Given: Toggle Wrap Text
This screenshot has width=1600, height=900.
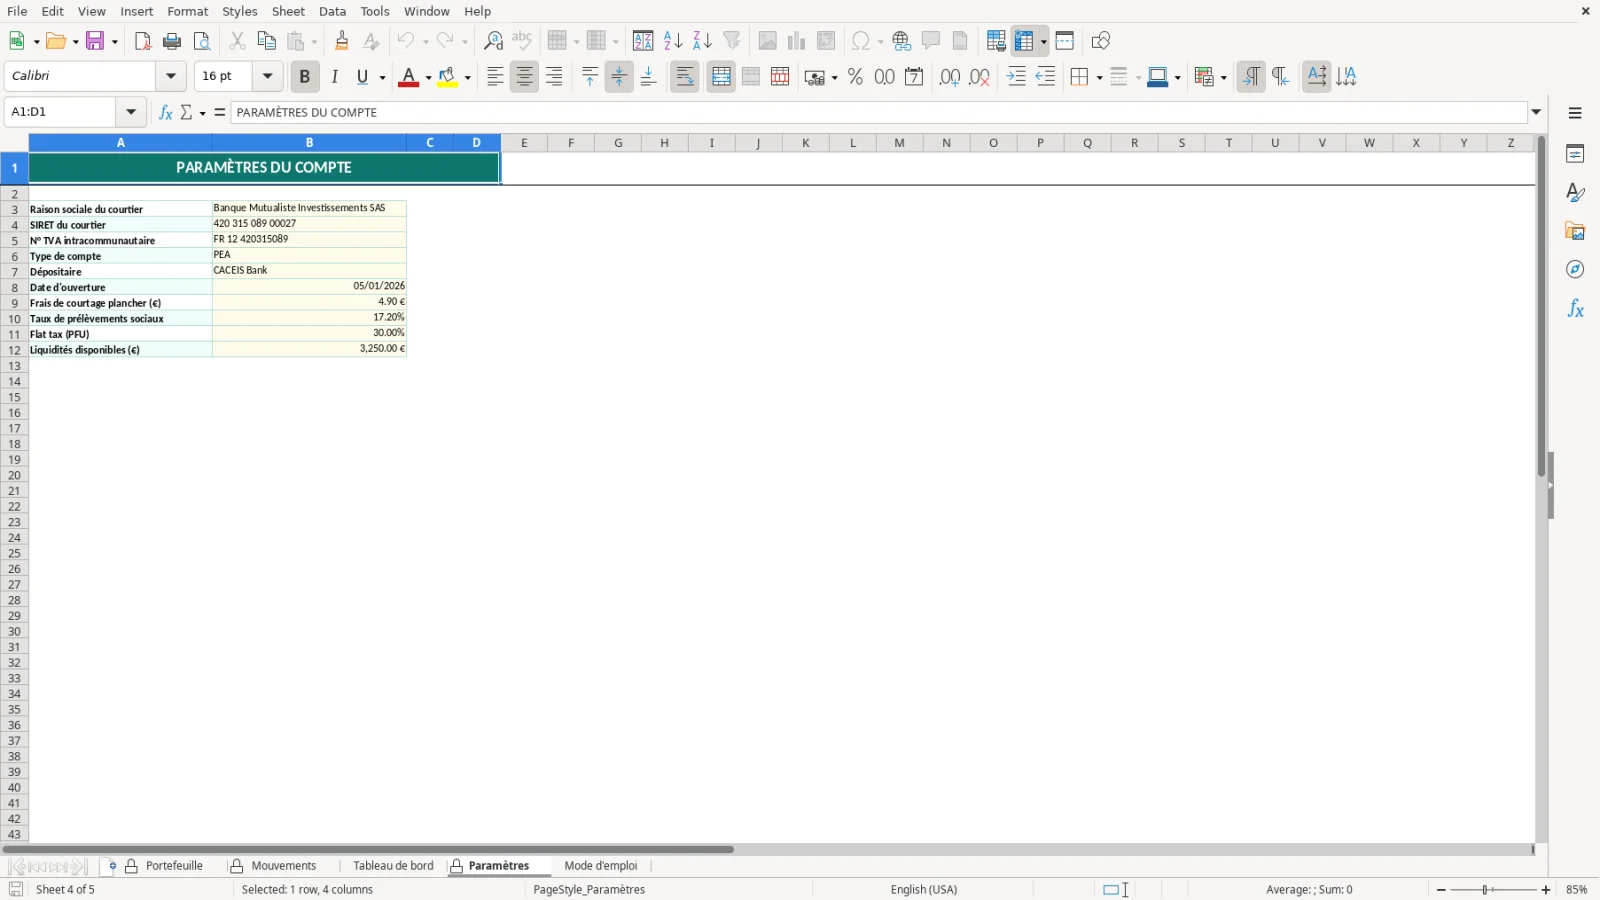Looking at the screenshot, I should pos(685,77).
